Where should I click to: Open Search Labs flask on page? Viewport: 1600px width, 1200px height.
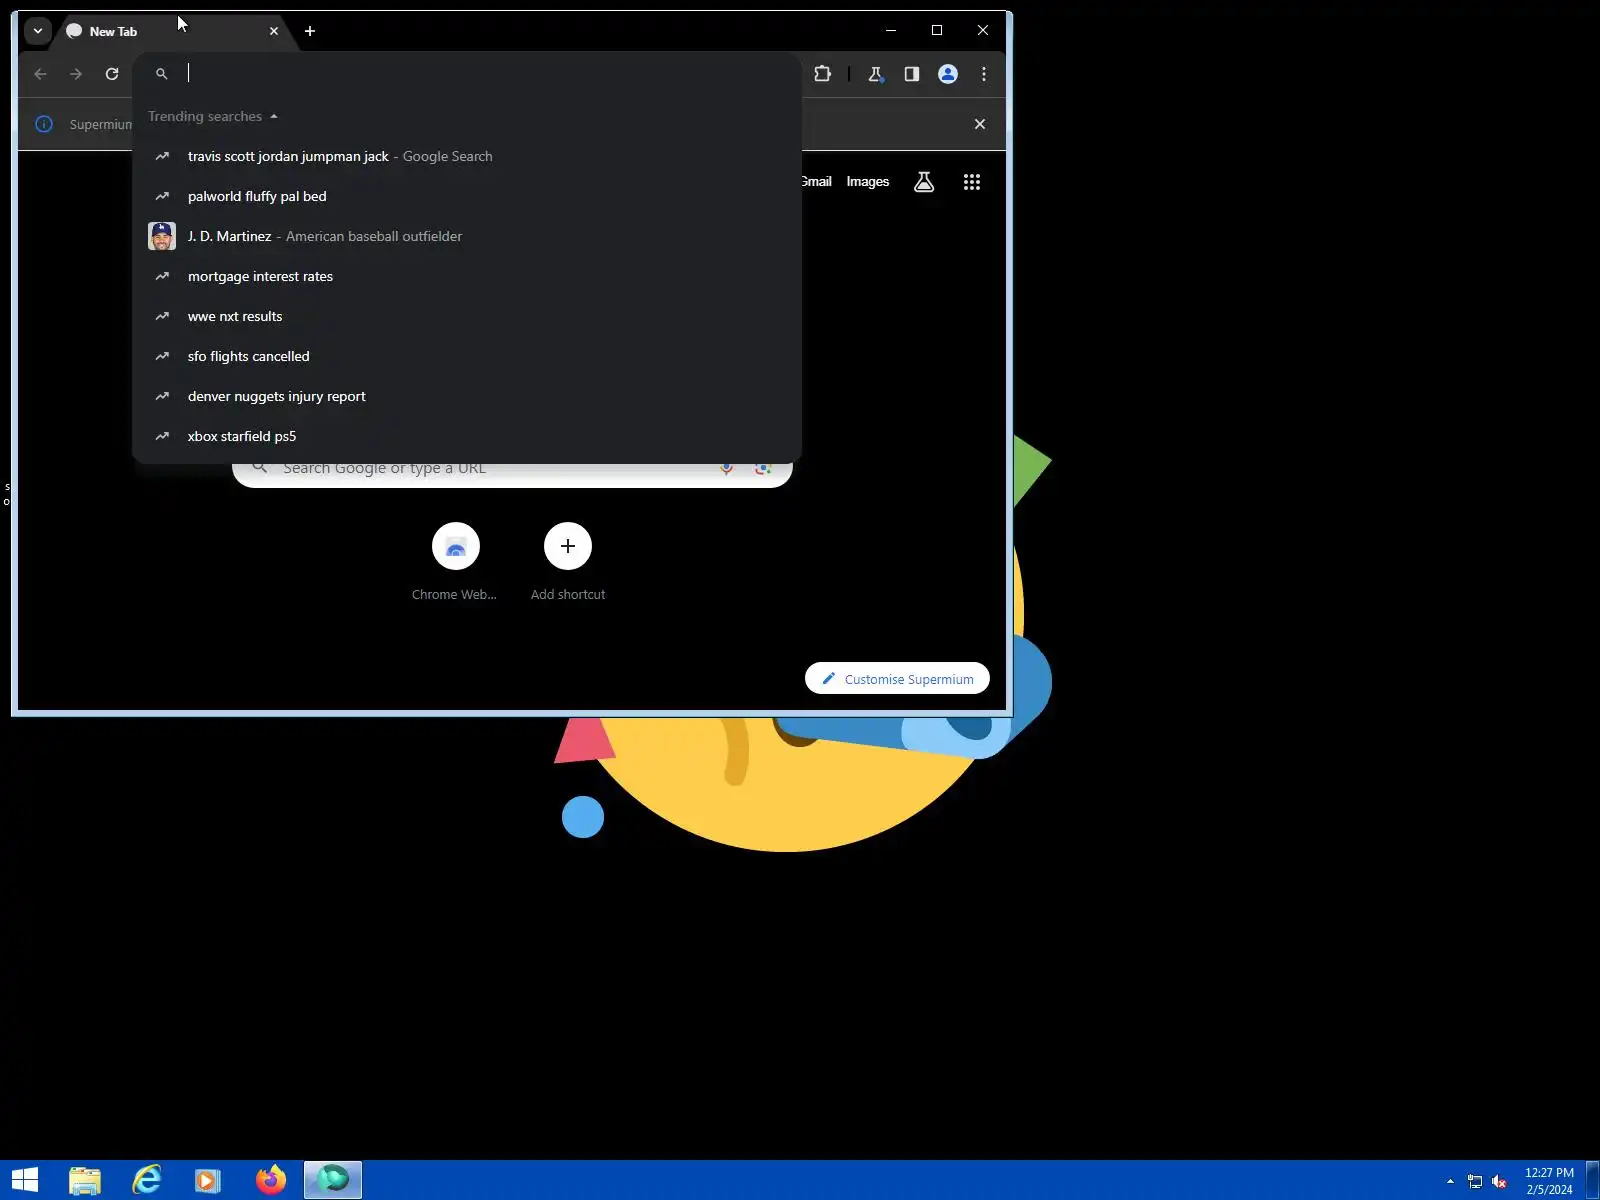[x=924, y=182]
